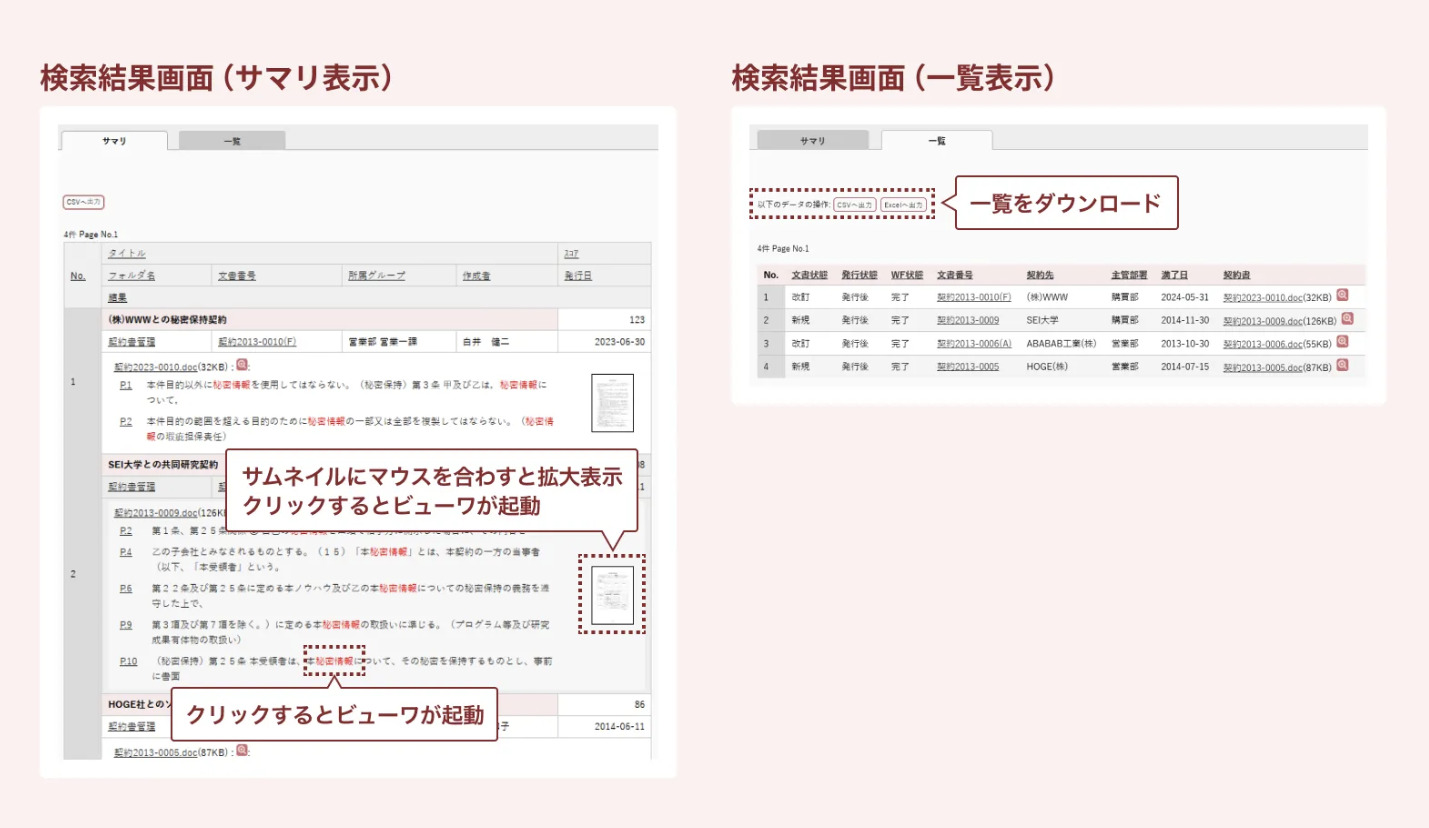Click title SEI大学との共同研究契約

[x=162, y=465]
